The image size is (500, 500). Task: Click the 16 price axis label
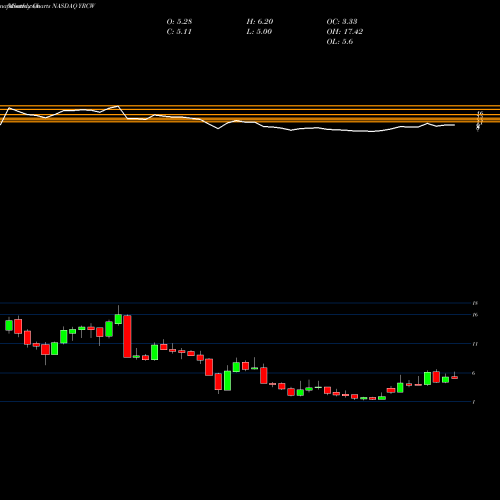tap(475, 315)
